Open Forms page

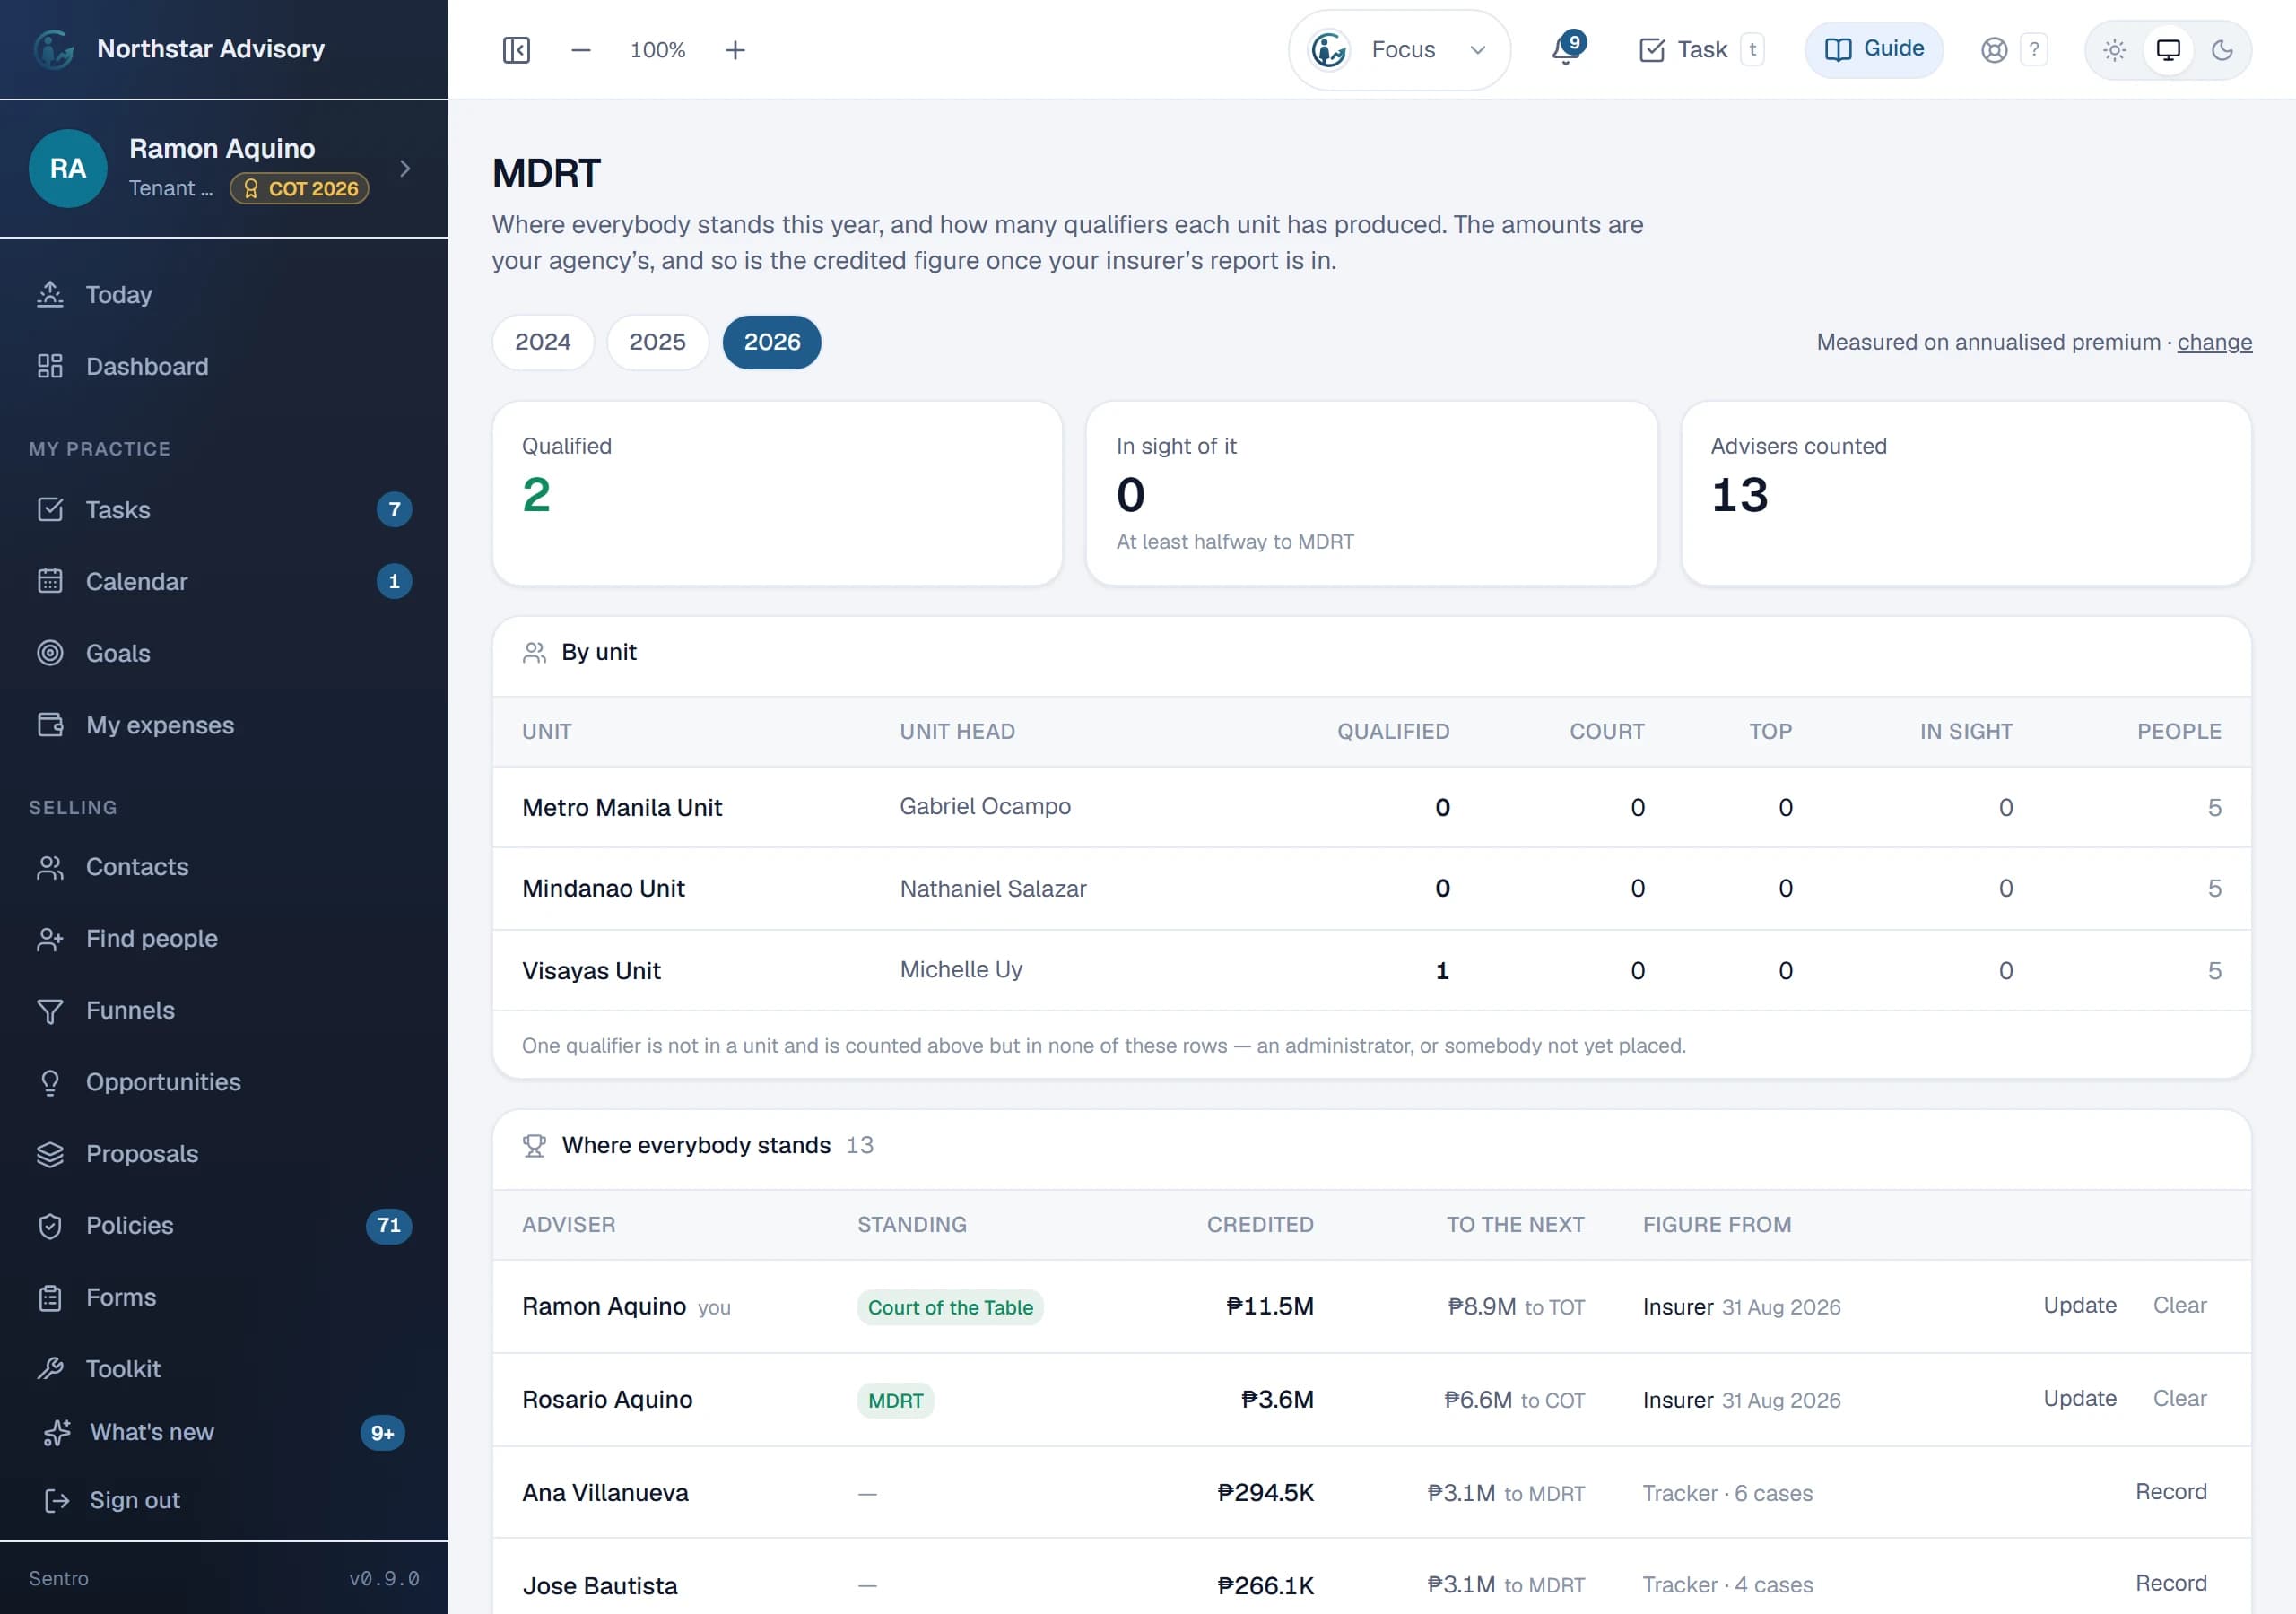[224, 1298]
